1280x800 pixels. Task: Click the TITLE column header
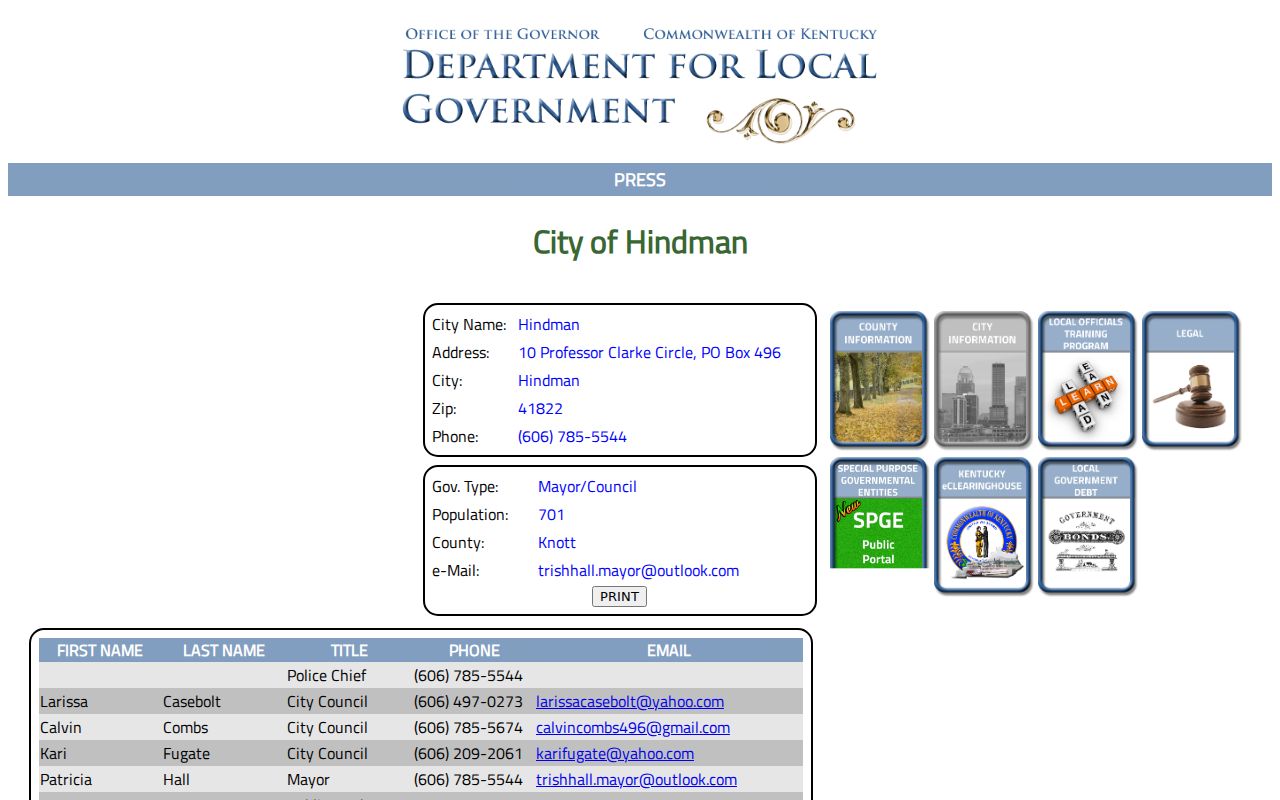click(x=349, y=650)
